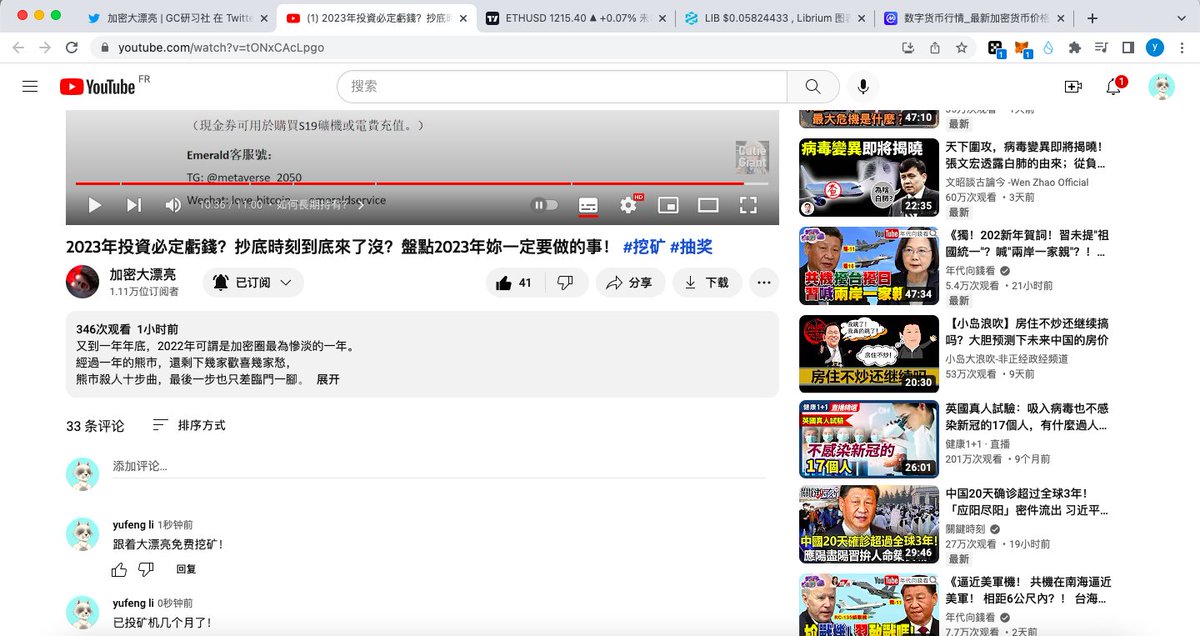Image resolution: width=1200 pixels, height=636 pixels.
Task: Click the #抽奖 hashtag
Action: [691, 247]
